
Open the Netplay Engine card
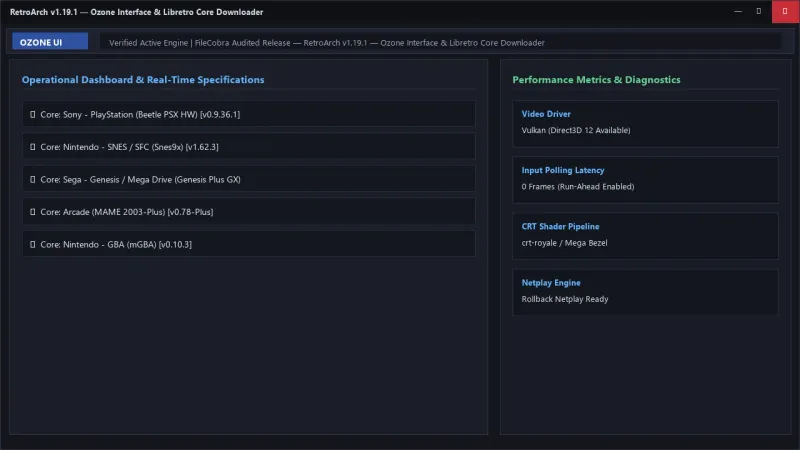[x=645, y=292]
